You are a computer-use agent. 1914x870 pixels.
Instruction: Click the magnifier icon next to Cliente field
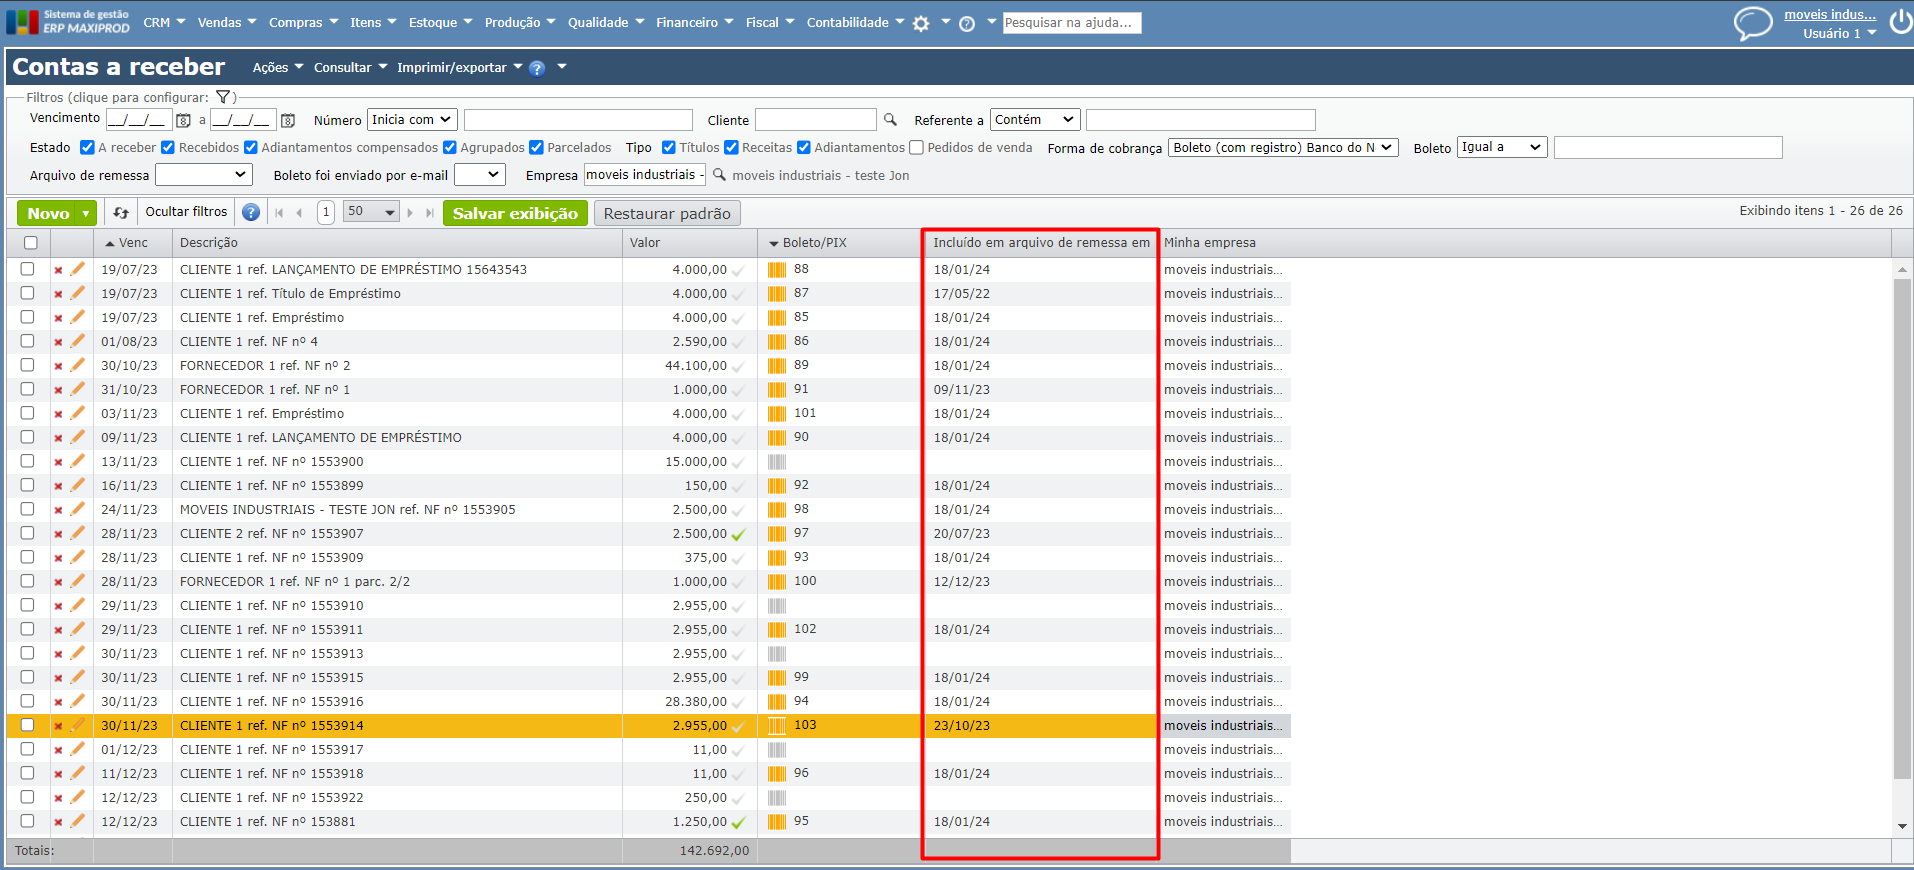point(890,120)
